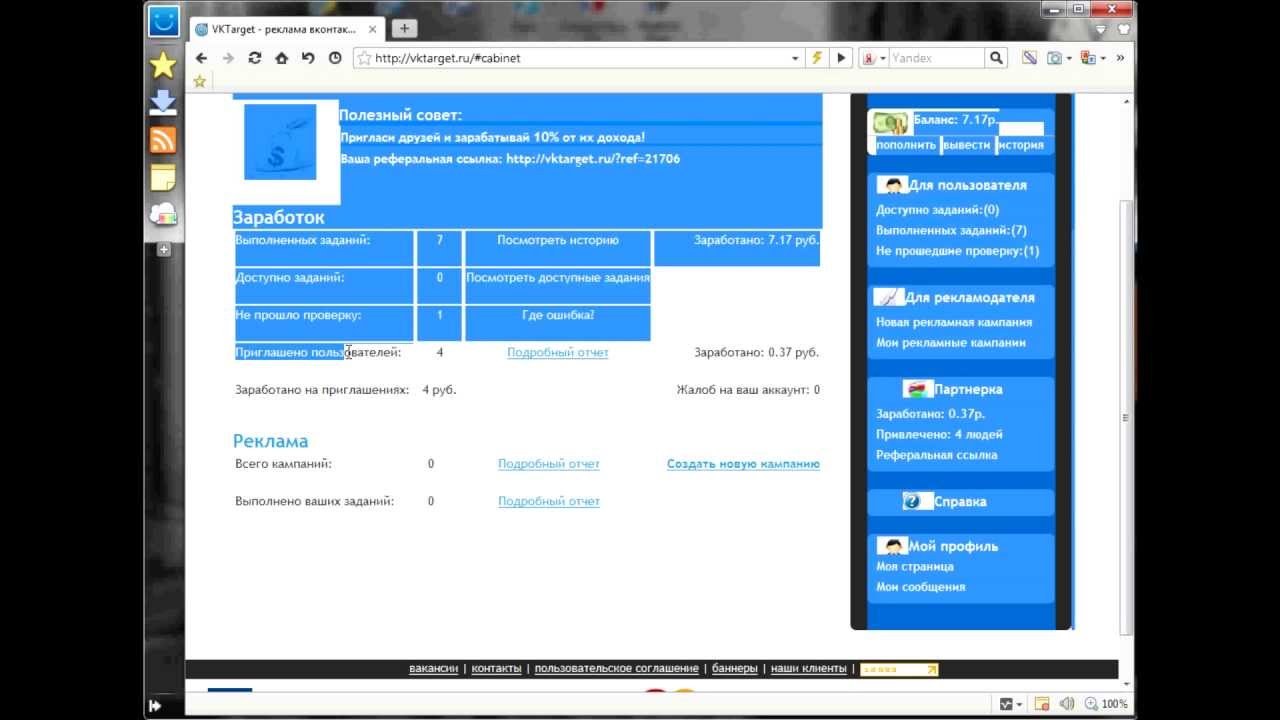Open the yellow notes sidebar icon
This screenshot has width=1280, height=720.
pos(163,177)
